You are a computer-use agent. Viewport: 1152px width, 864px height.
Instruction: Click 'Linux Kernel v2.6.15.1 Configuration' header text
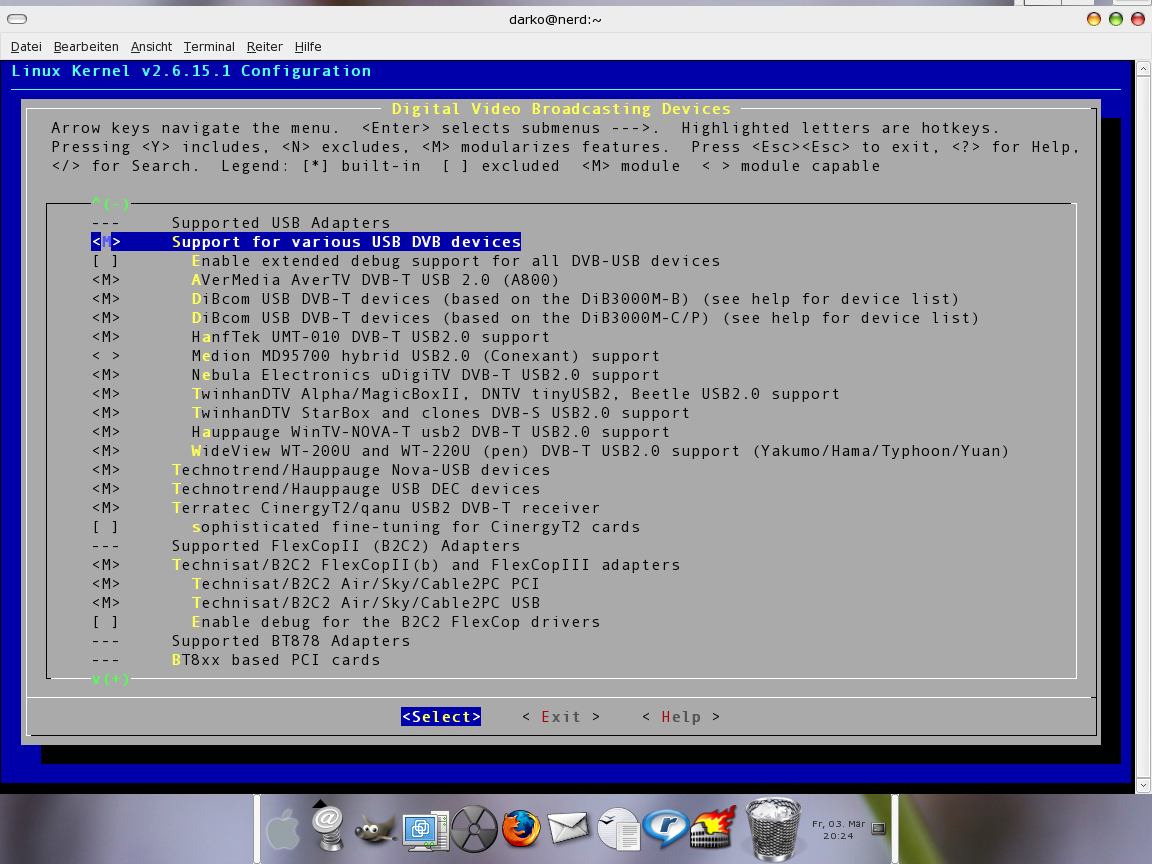191,71
